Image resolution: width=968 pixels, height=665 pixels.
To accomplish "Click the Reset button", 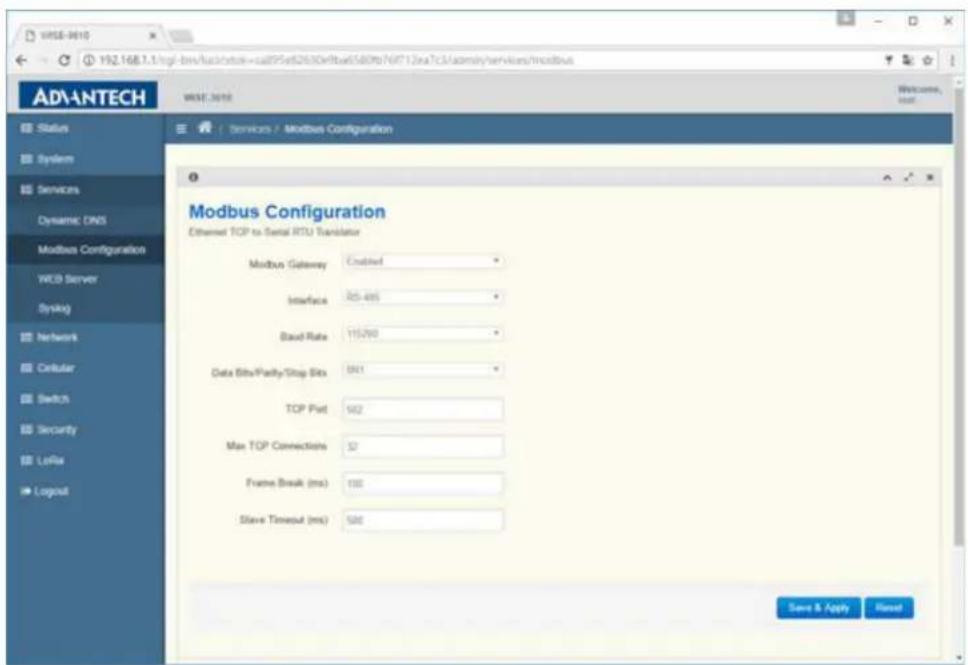I will [x=889, y=608].
